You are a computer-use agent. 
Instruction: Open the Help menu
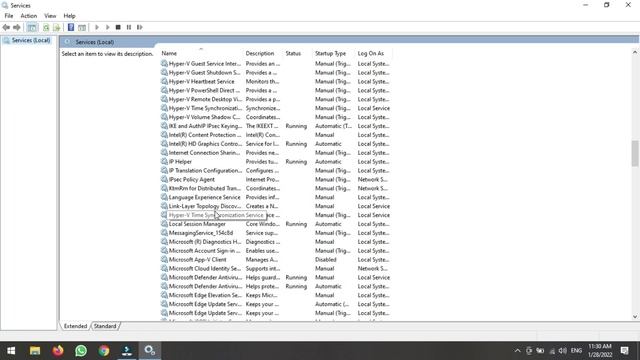point(69,16)
